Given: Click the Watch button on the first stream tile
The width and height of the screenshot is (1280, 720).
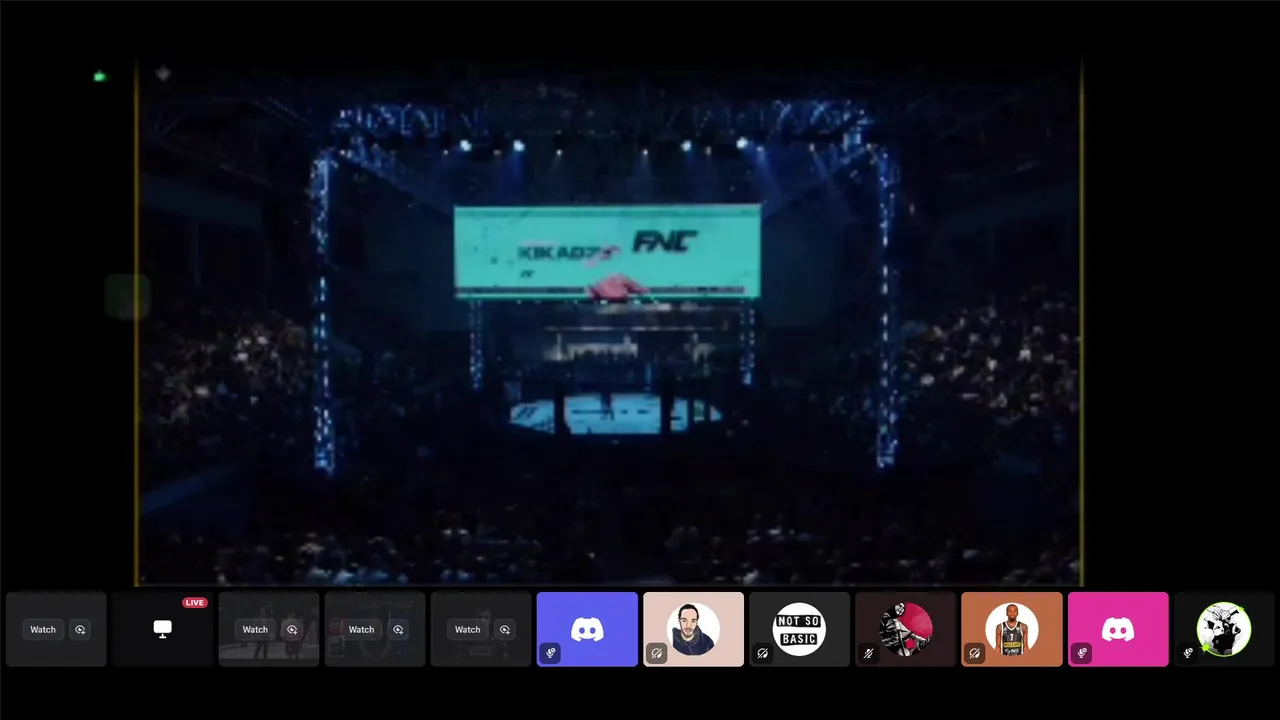Looking at the screenshot, I should [x=43, y=630].
